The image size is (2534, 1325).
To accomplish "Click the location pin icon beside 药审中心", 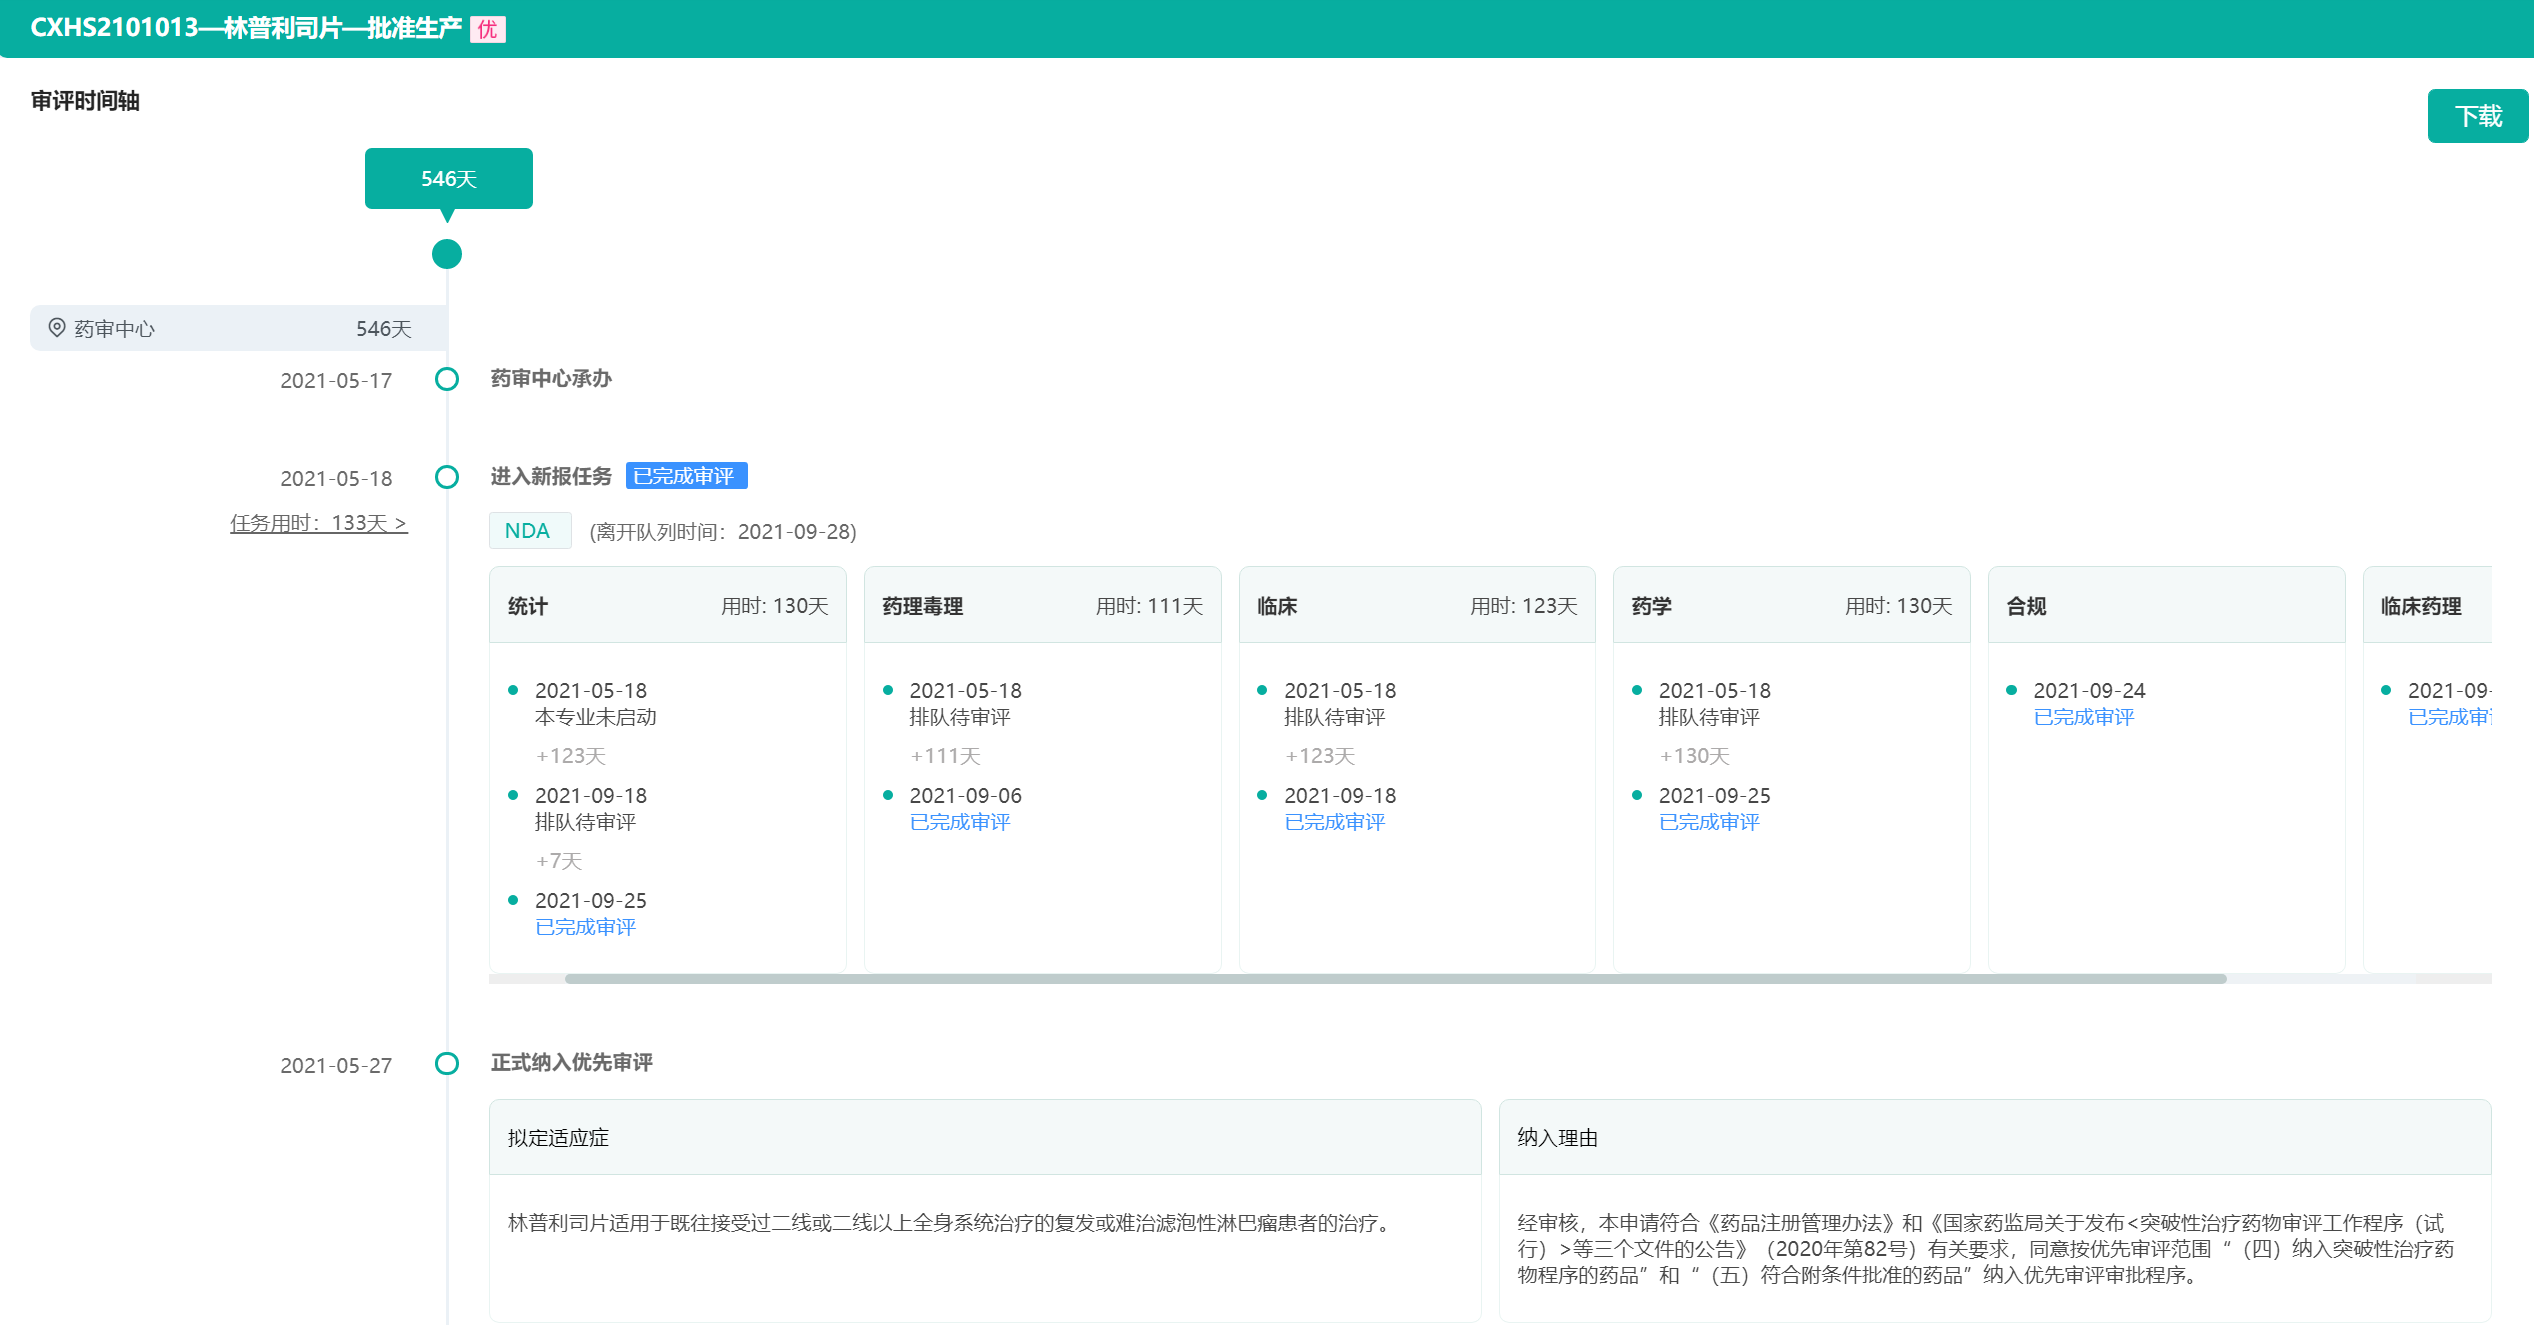I will (x=57, y=328).
